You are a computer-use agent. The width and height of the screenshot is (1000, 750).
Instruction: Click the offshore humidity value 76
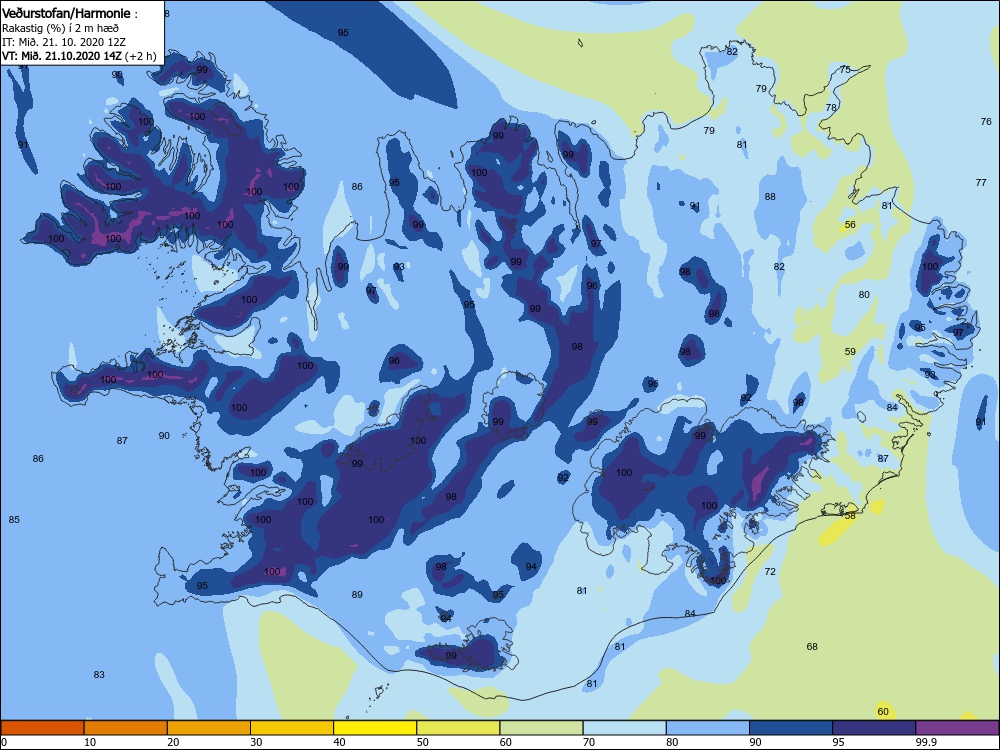point(986,121)
